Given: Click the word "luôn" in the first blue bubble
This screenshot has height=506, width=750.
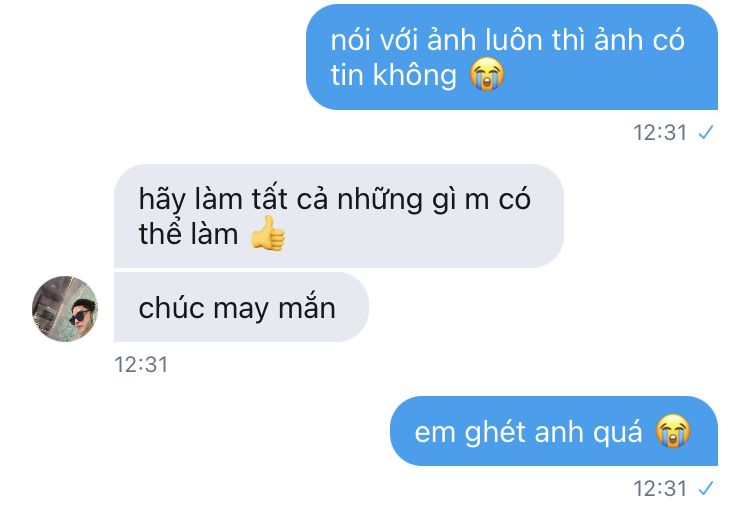Looking at the screenshot, I should [x=514, y=39].
